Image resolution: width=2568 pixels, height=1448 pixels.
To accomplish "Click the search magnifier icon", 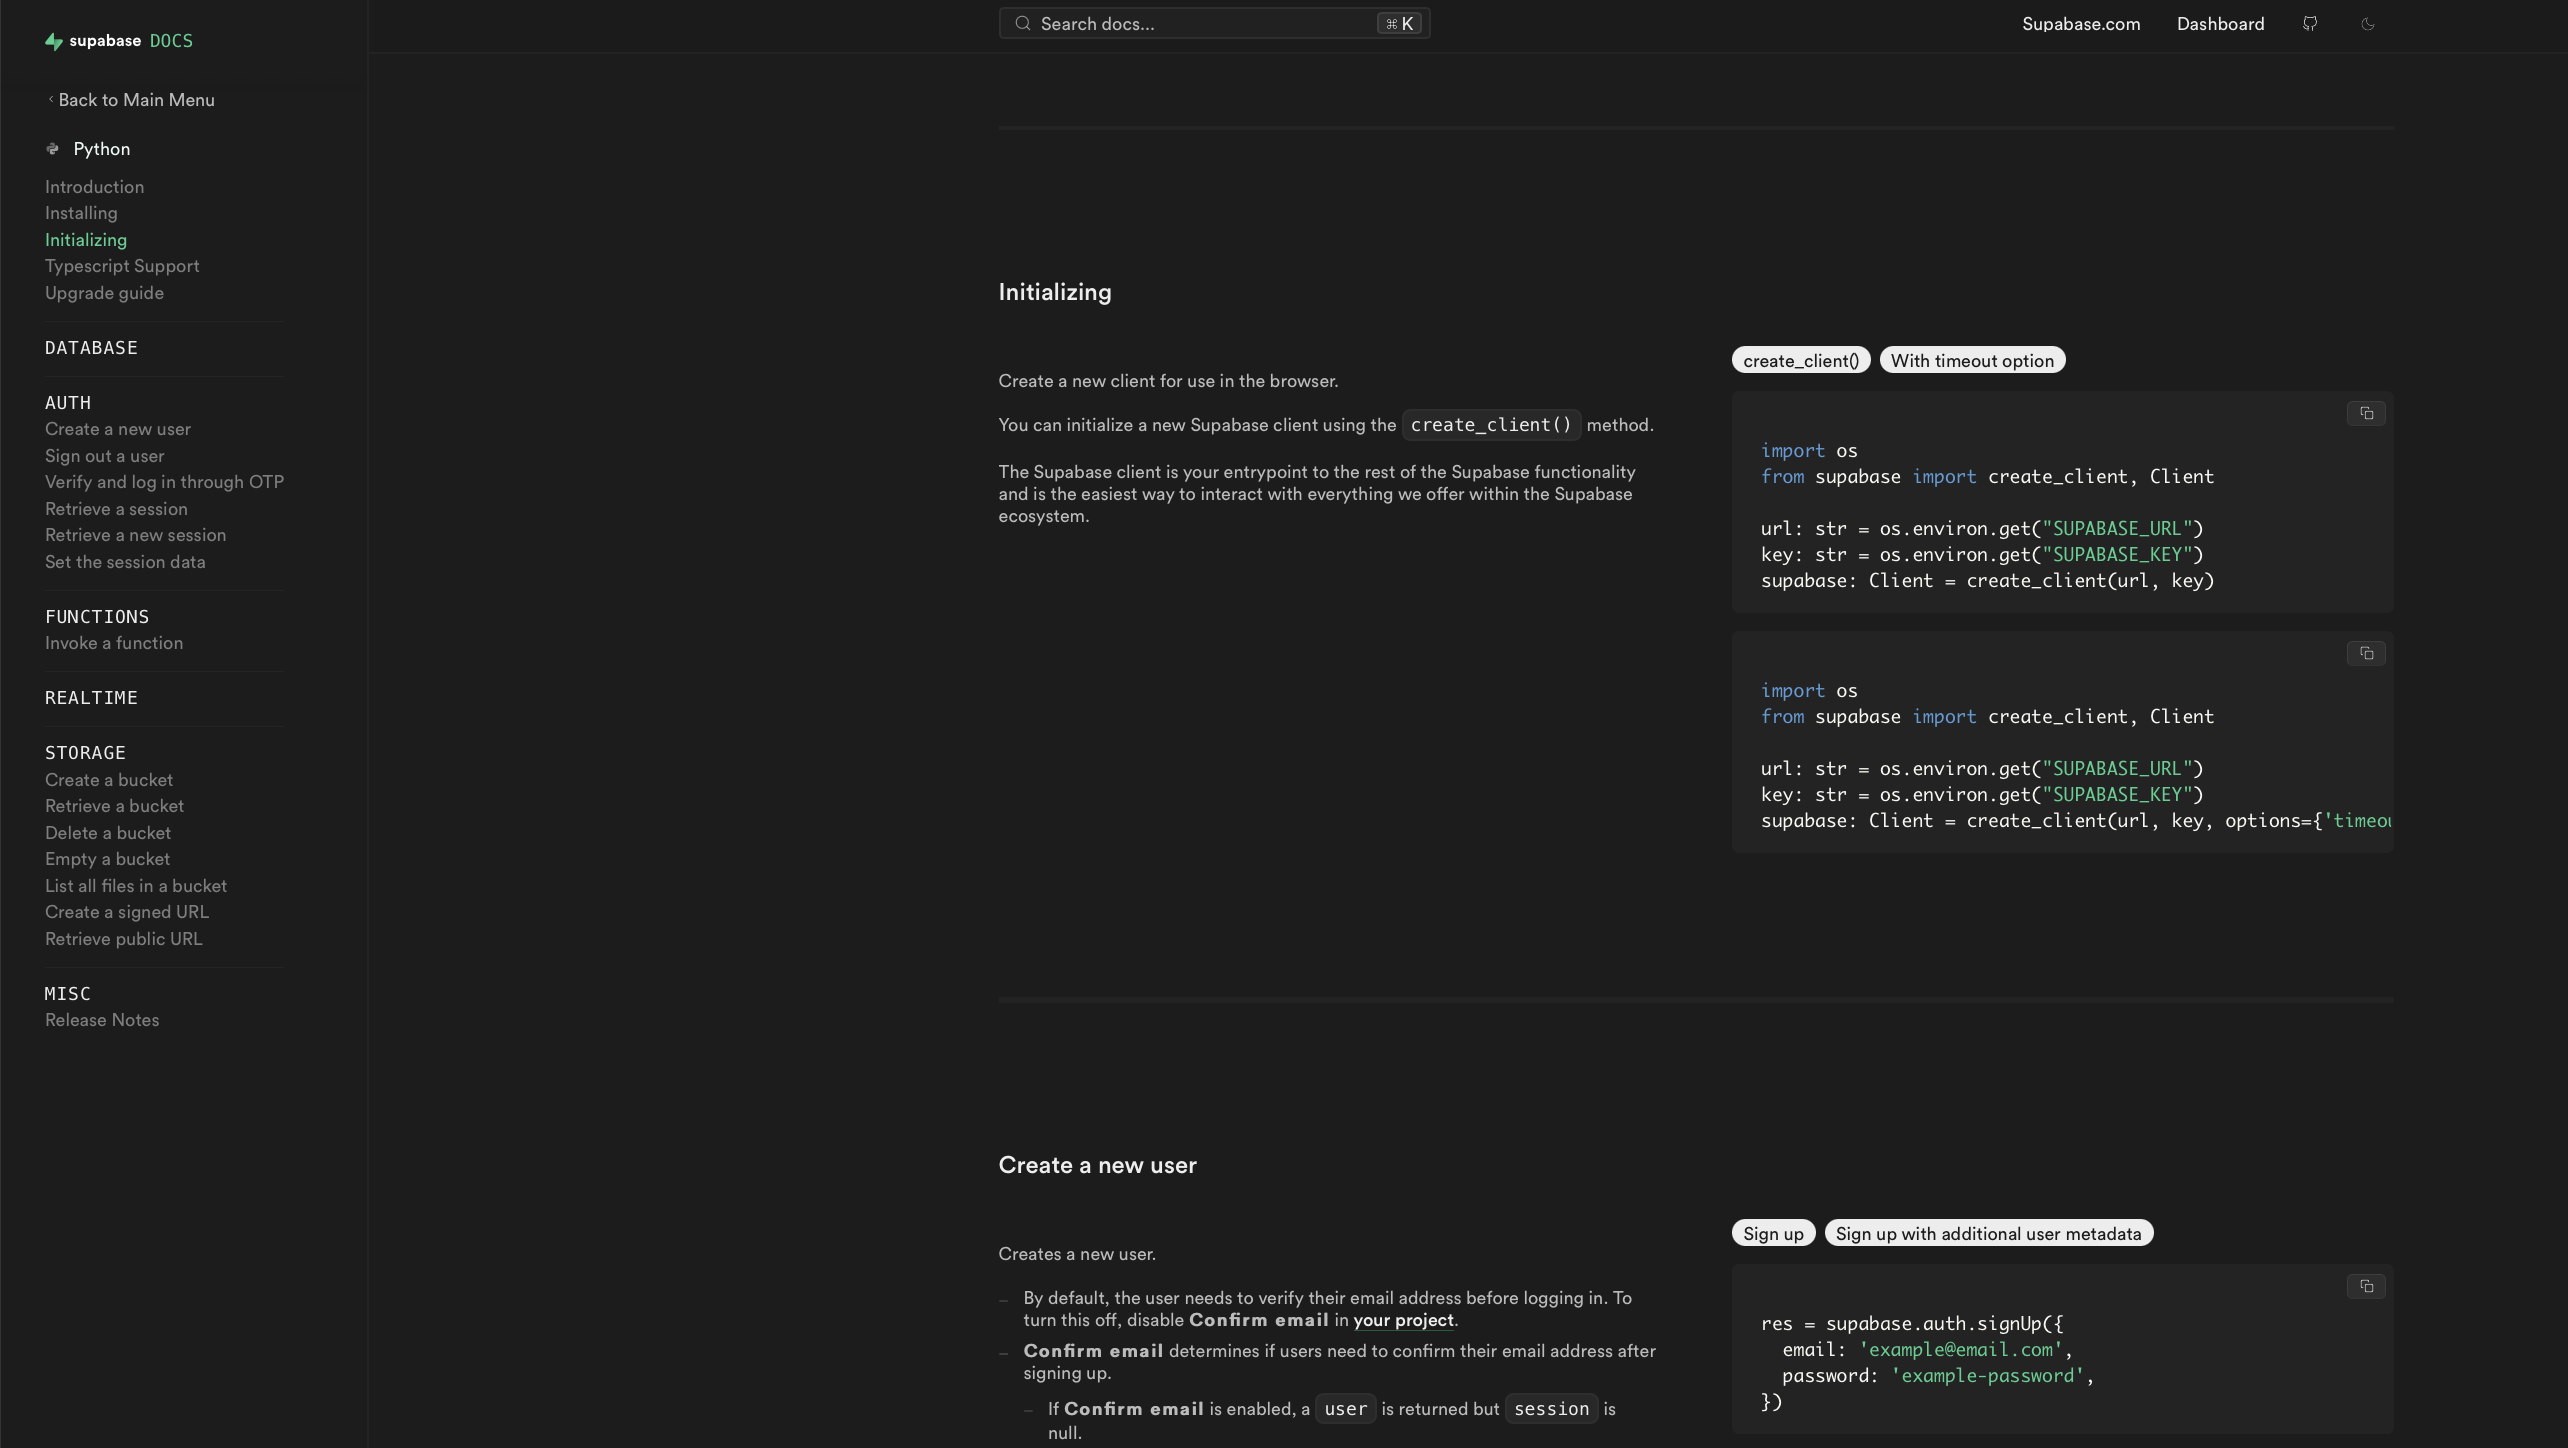I will point(1022,24).
